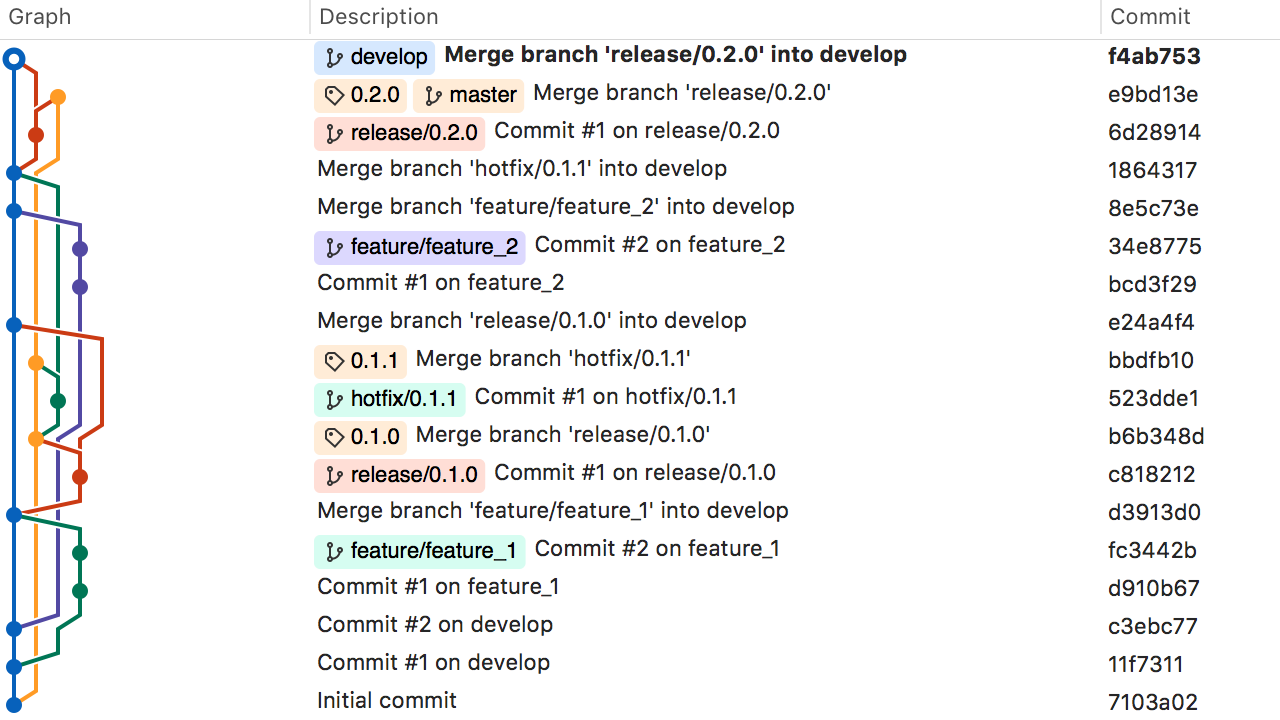This screenshot has width=1280, height=720.
Task: Click the branch icon on the develop label
Action: click(x=335, y=57)
